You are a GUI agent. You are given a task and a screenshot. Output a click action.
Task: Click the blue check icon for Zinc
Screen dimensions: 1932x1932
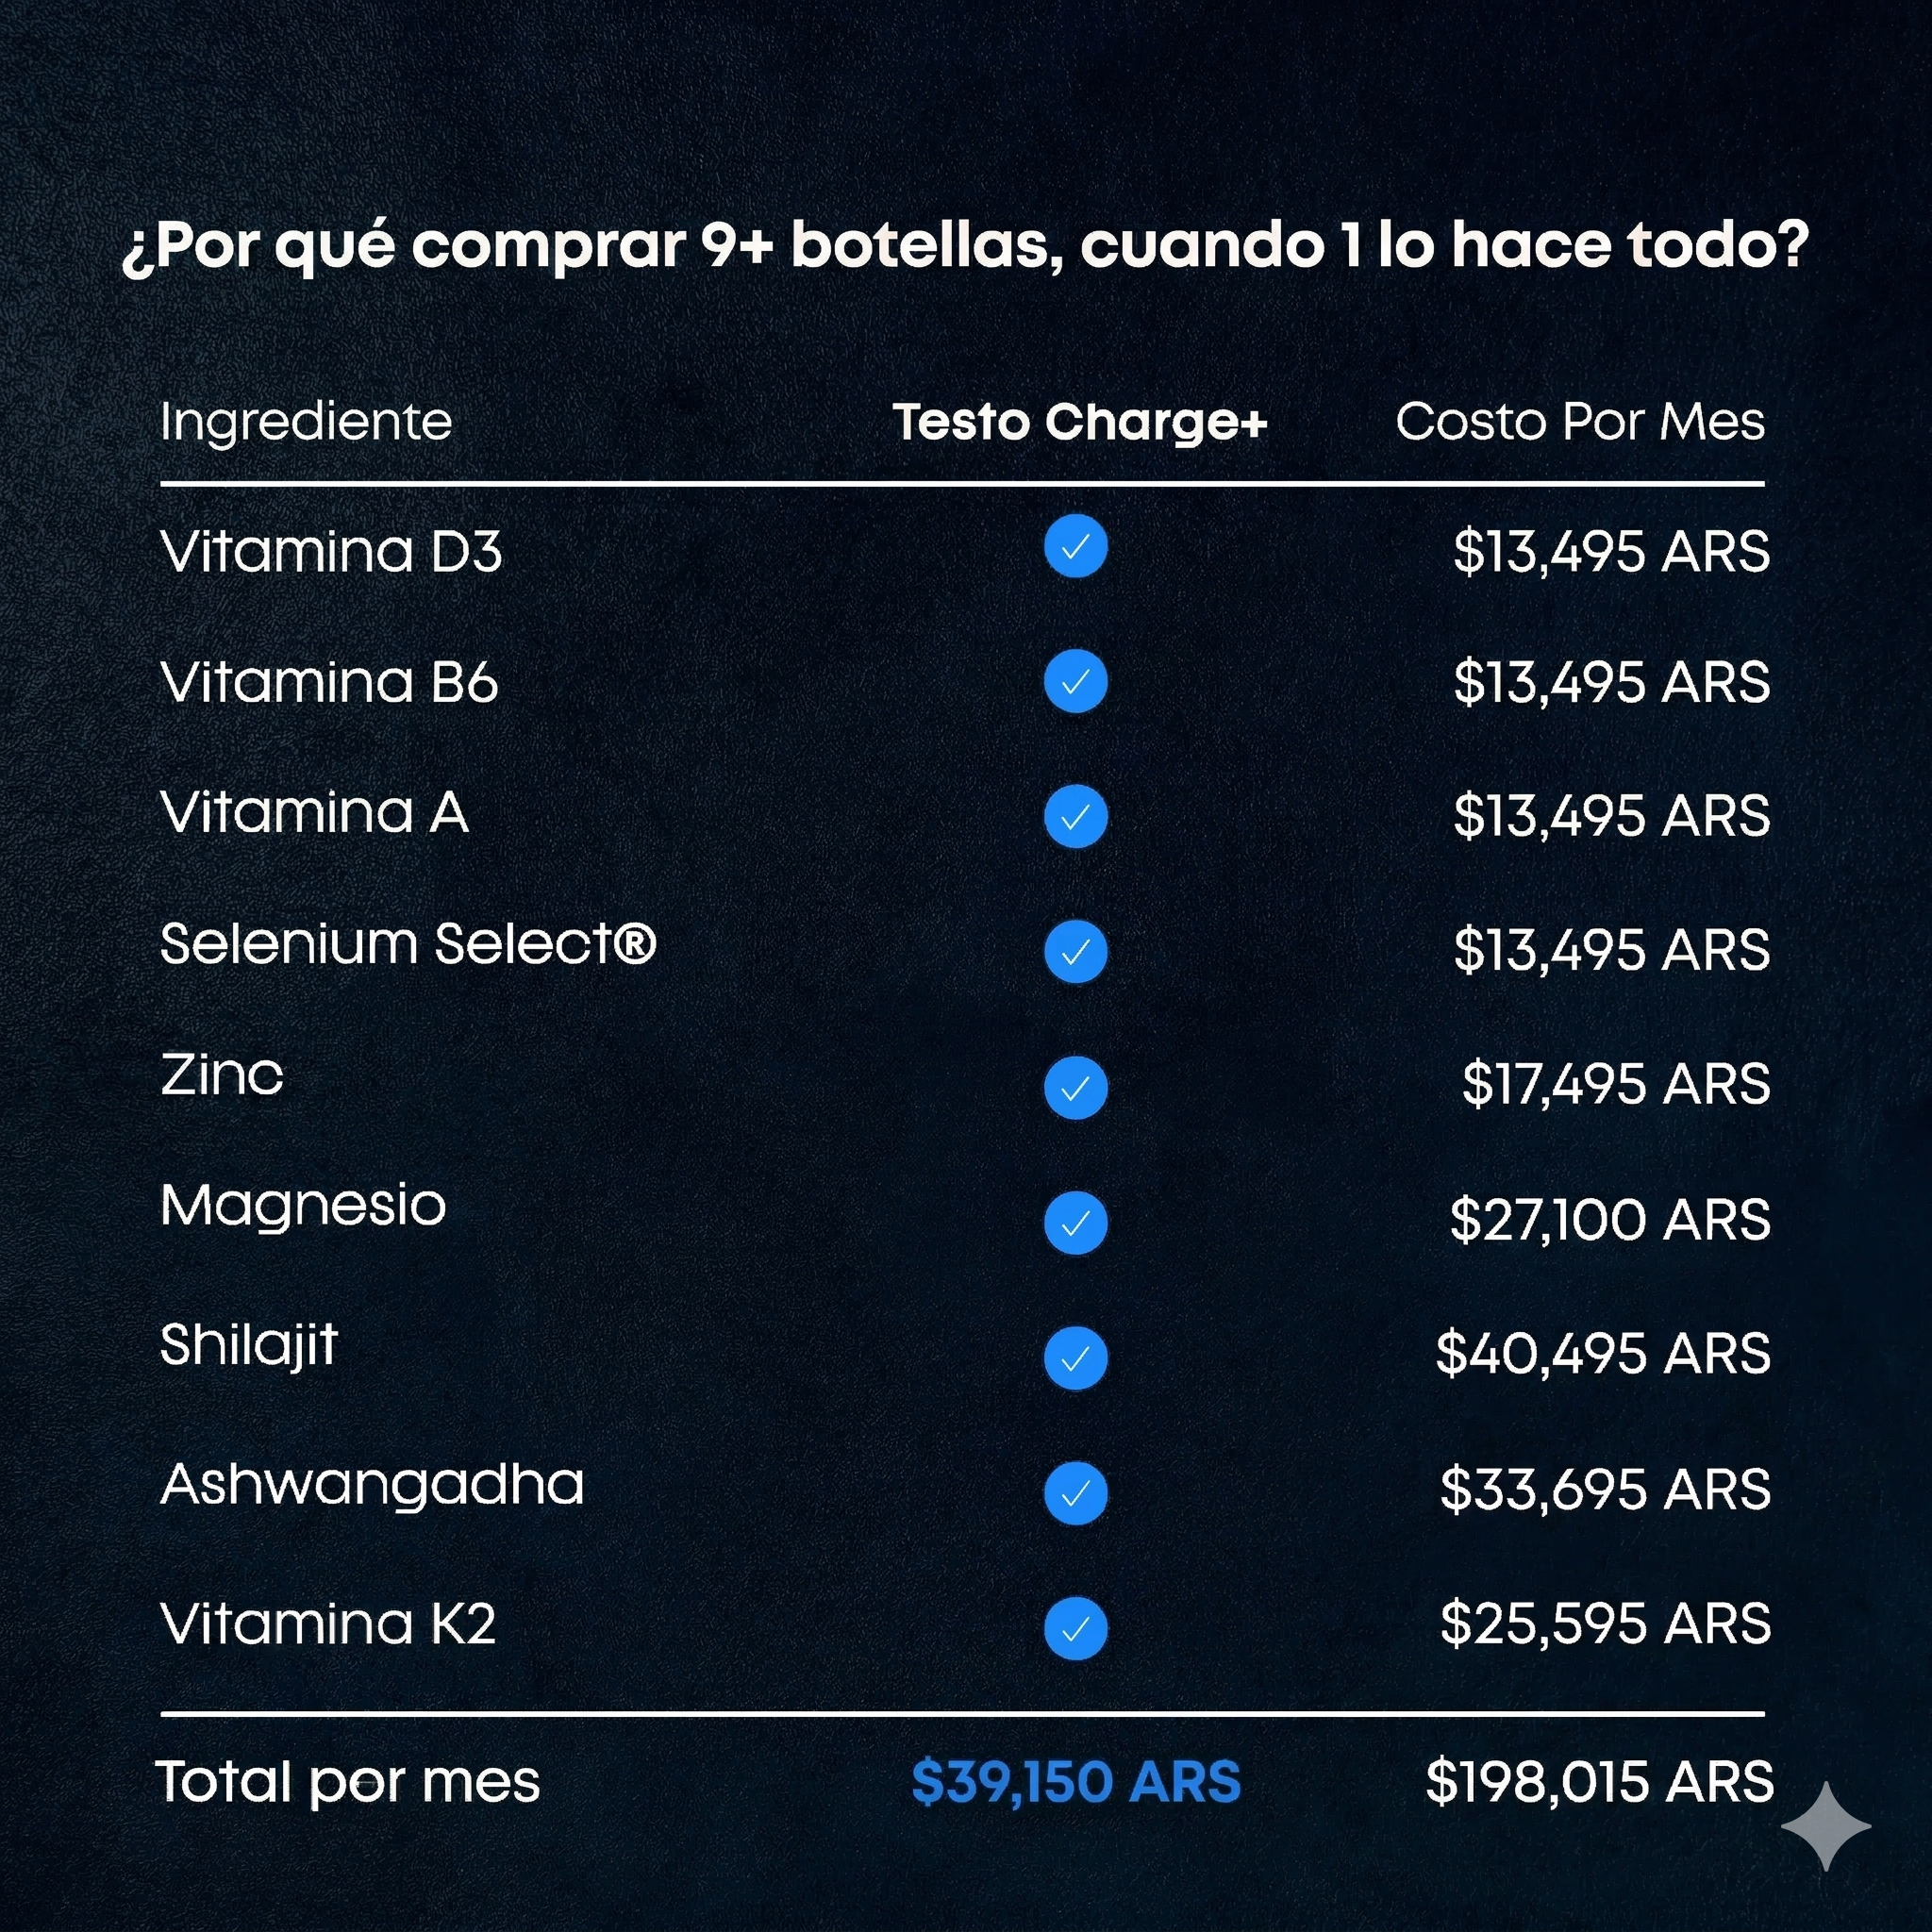tap(1075, 1087)
